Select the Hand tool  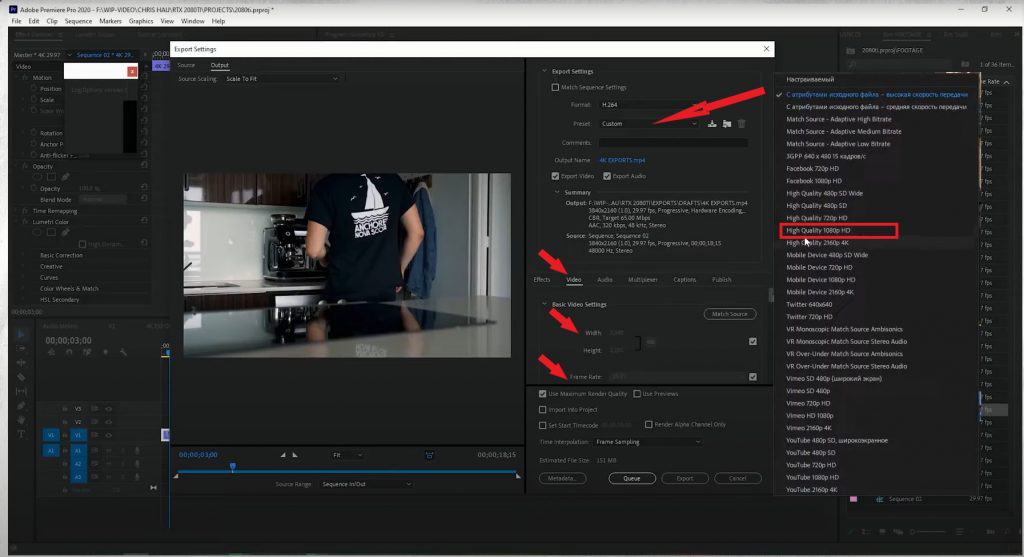click(x=21, y=420)
